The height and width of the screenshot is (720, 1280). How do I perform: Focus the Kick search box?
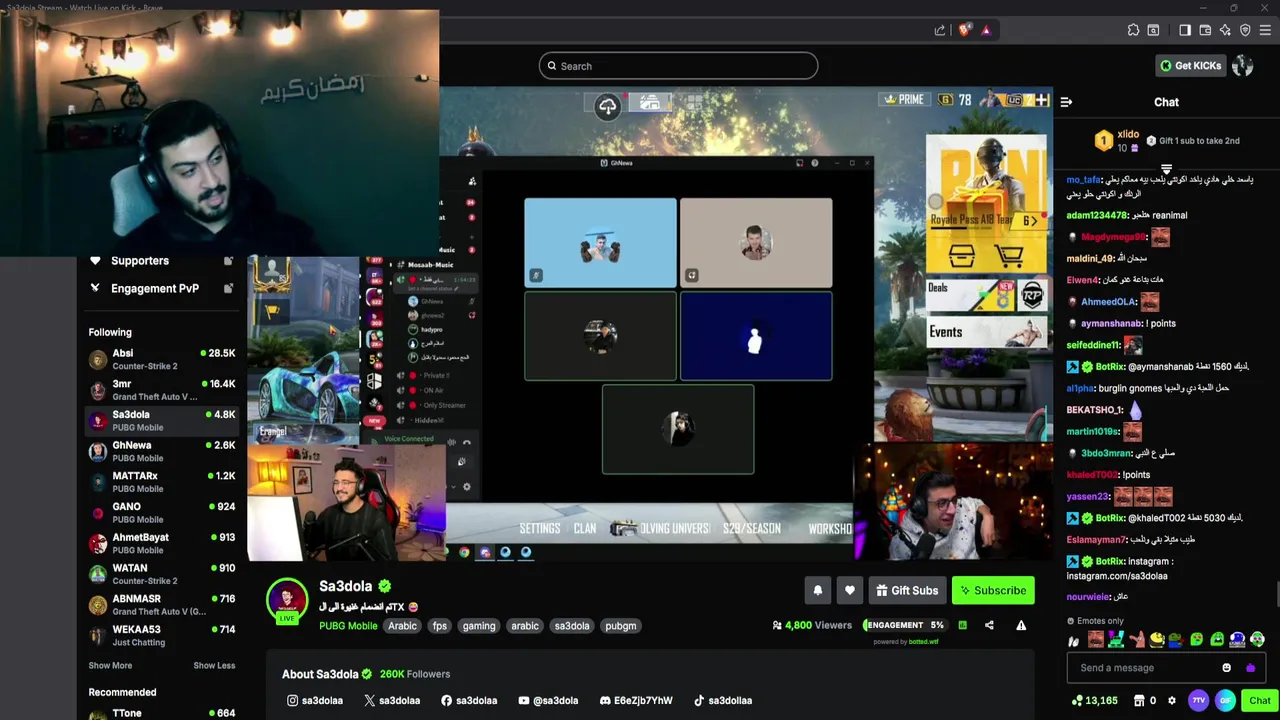(678, 66)
